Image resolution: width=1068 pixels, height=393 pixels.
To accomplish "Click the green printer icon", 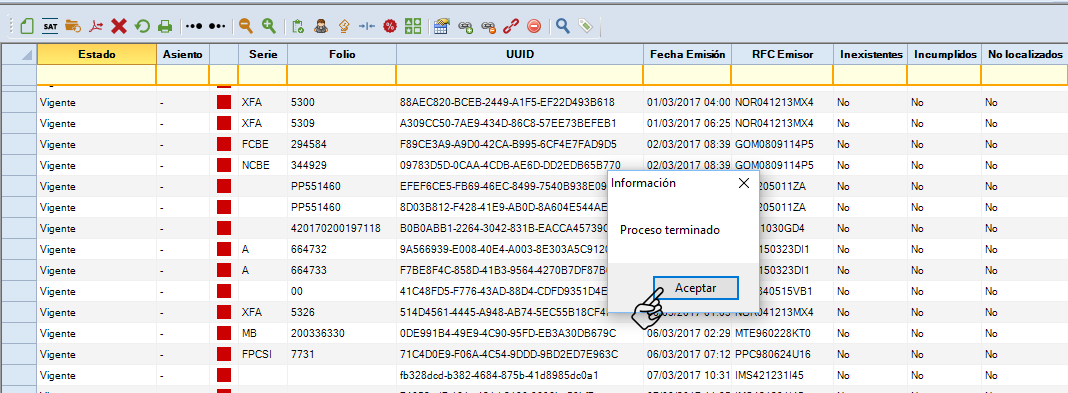I will pyautogui.click(x=164, y=27).
